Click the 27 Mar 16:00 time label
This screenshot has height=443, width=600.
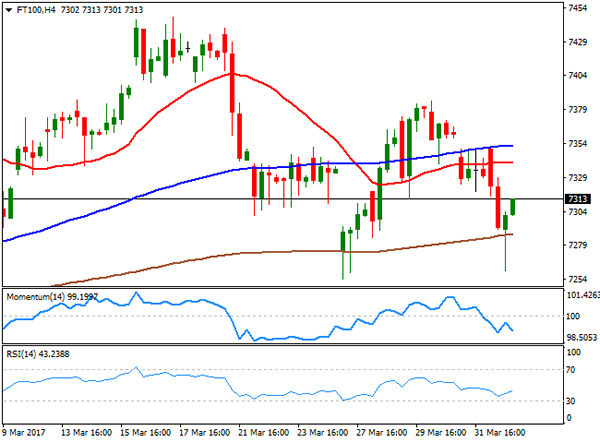[382, 433]
